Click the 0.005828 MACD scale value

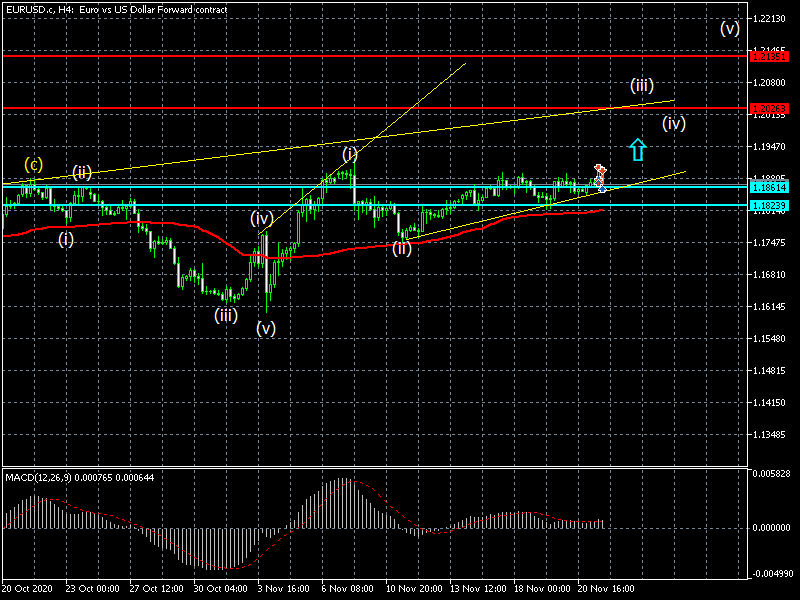(x=771, y=473)
